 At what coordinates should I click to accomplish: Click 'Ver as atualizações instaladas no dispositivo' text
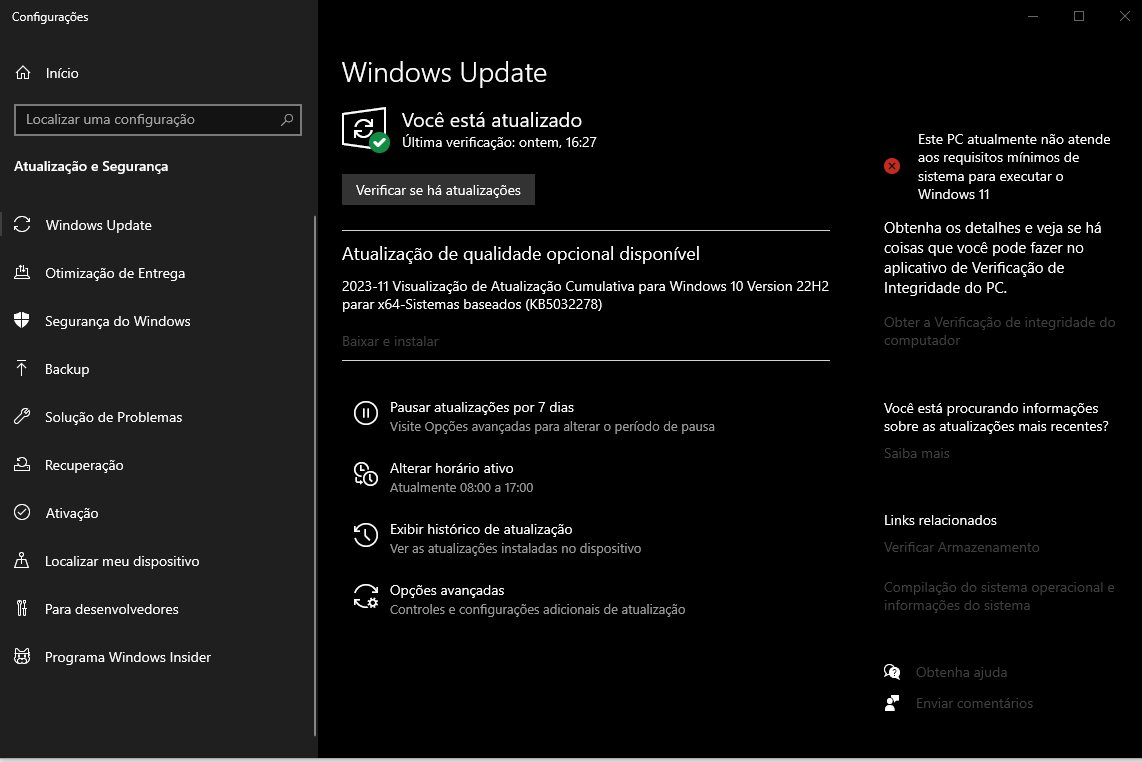click(x=515, y=549)
